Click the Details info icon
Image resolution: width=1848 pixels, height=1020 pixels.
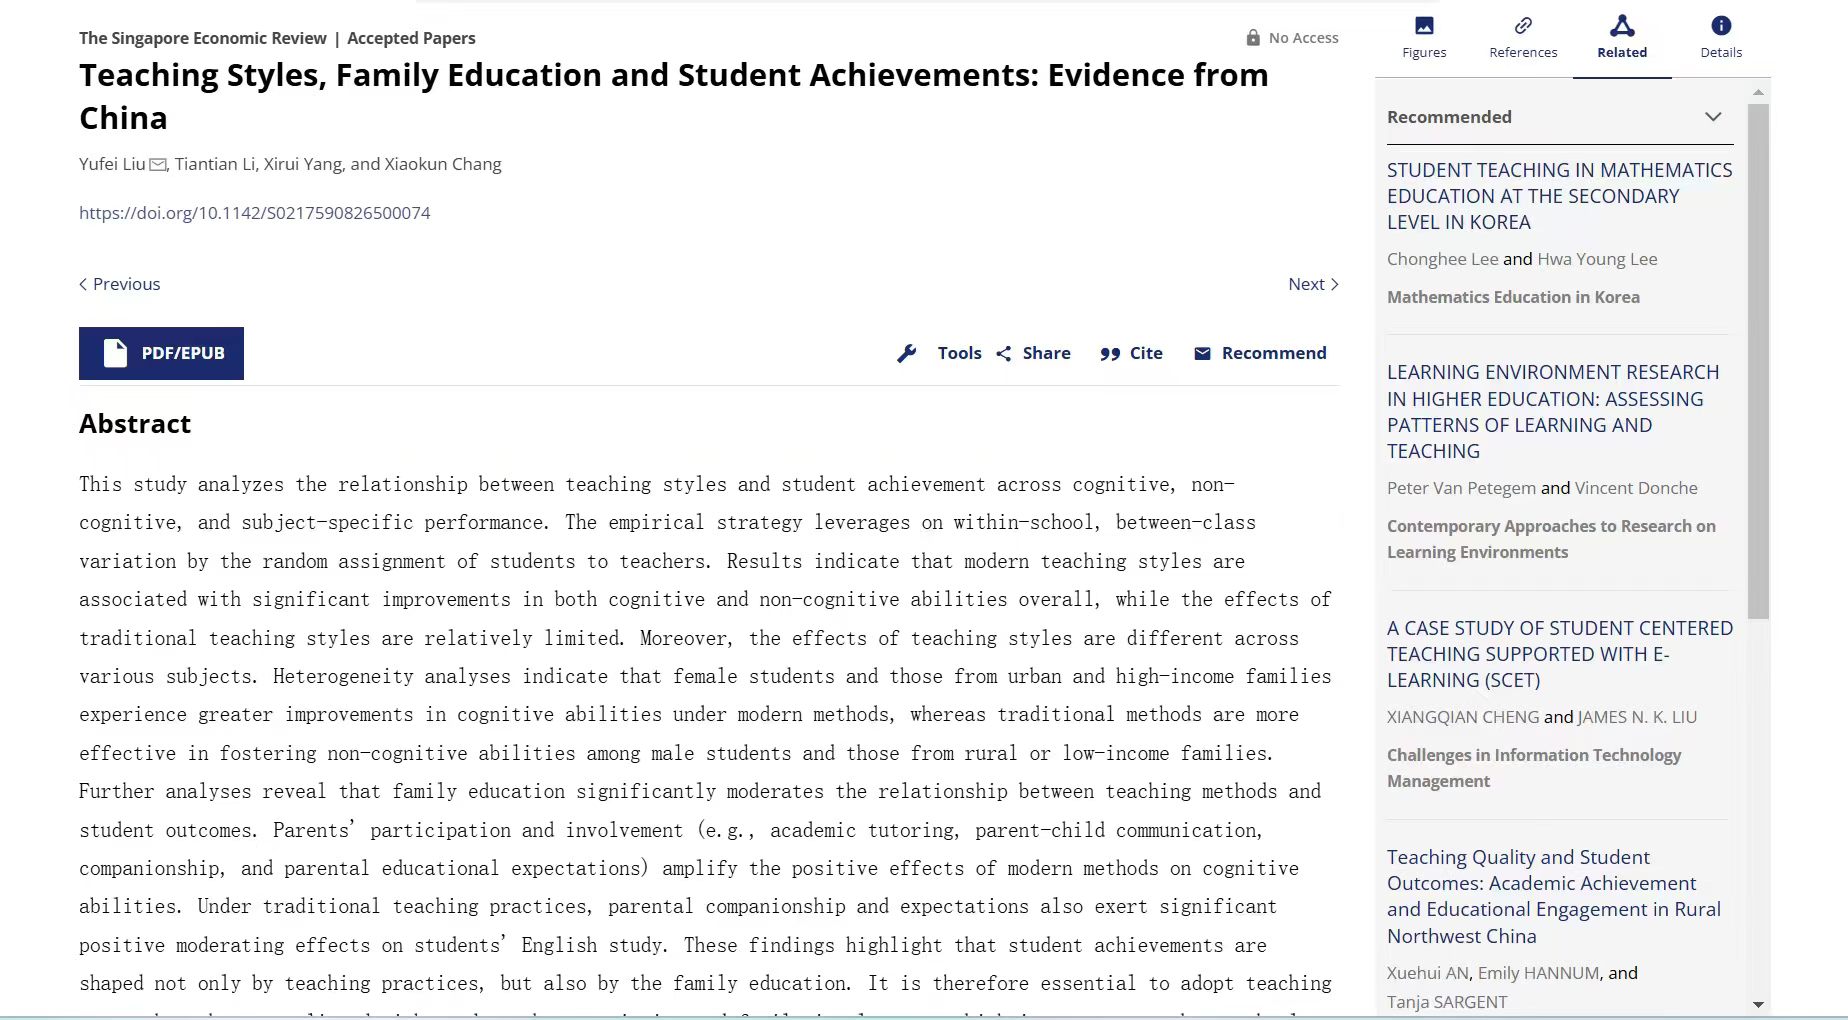point(1721,26)
